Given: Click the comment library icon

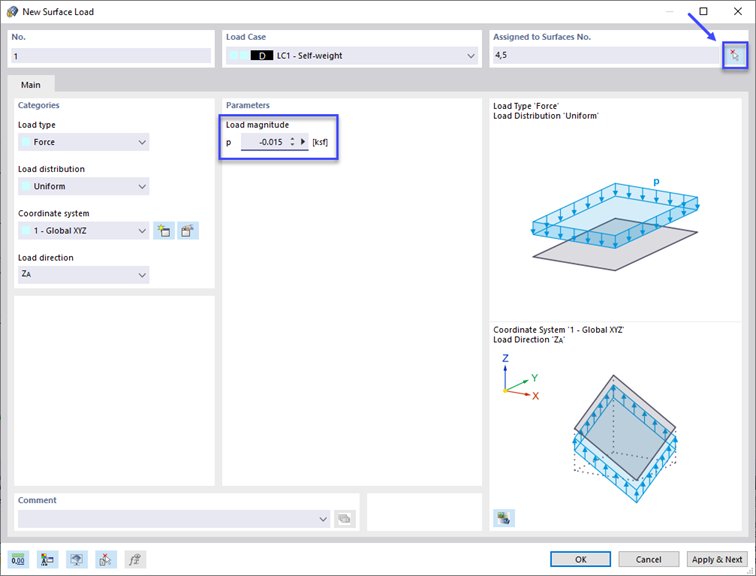Looking at the screenshot, I should 344,519.
